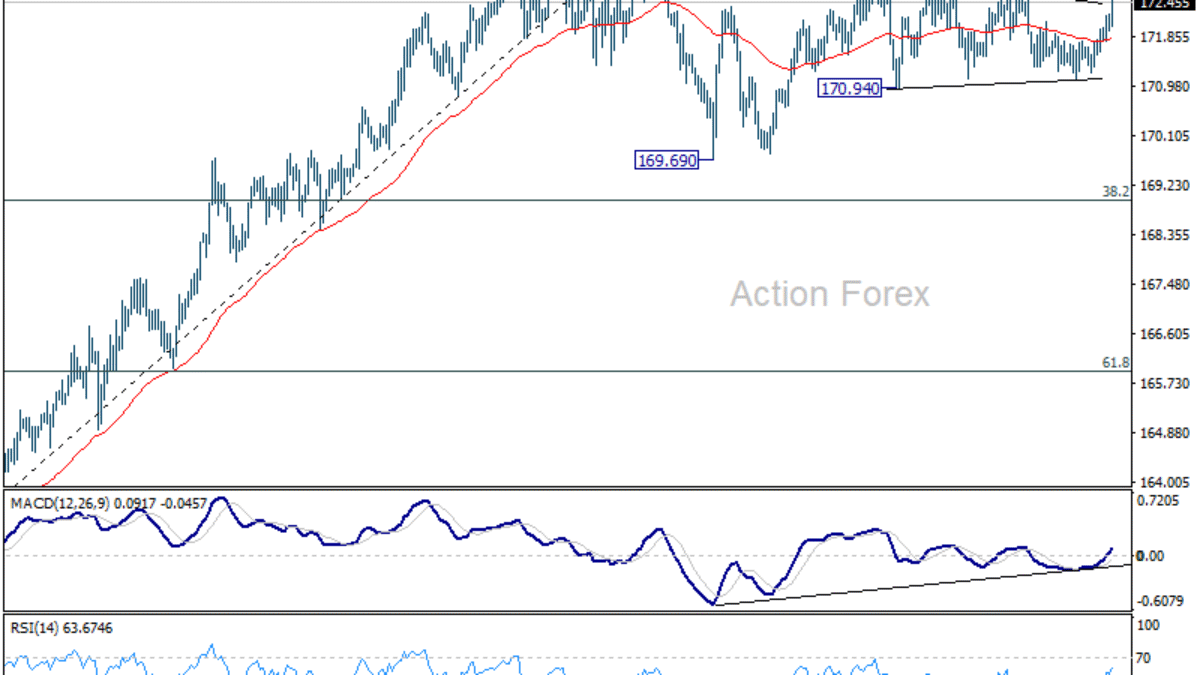The height and width of the screenshot is (675, 1200).
Task: Click 164.880 on the price axis
Action: click(x=1164, y=433)
